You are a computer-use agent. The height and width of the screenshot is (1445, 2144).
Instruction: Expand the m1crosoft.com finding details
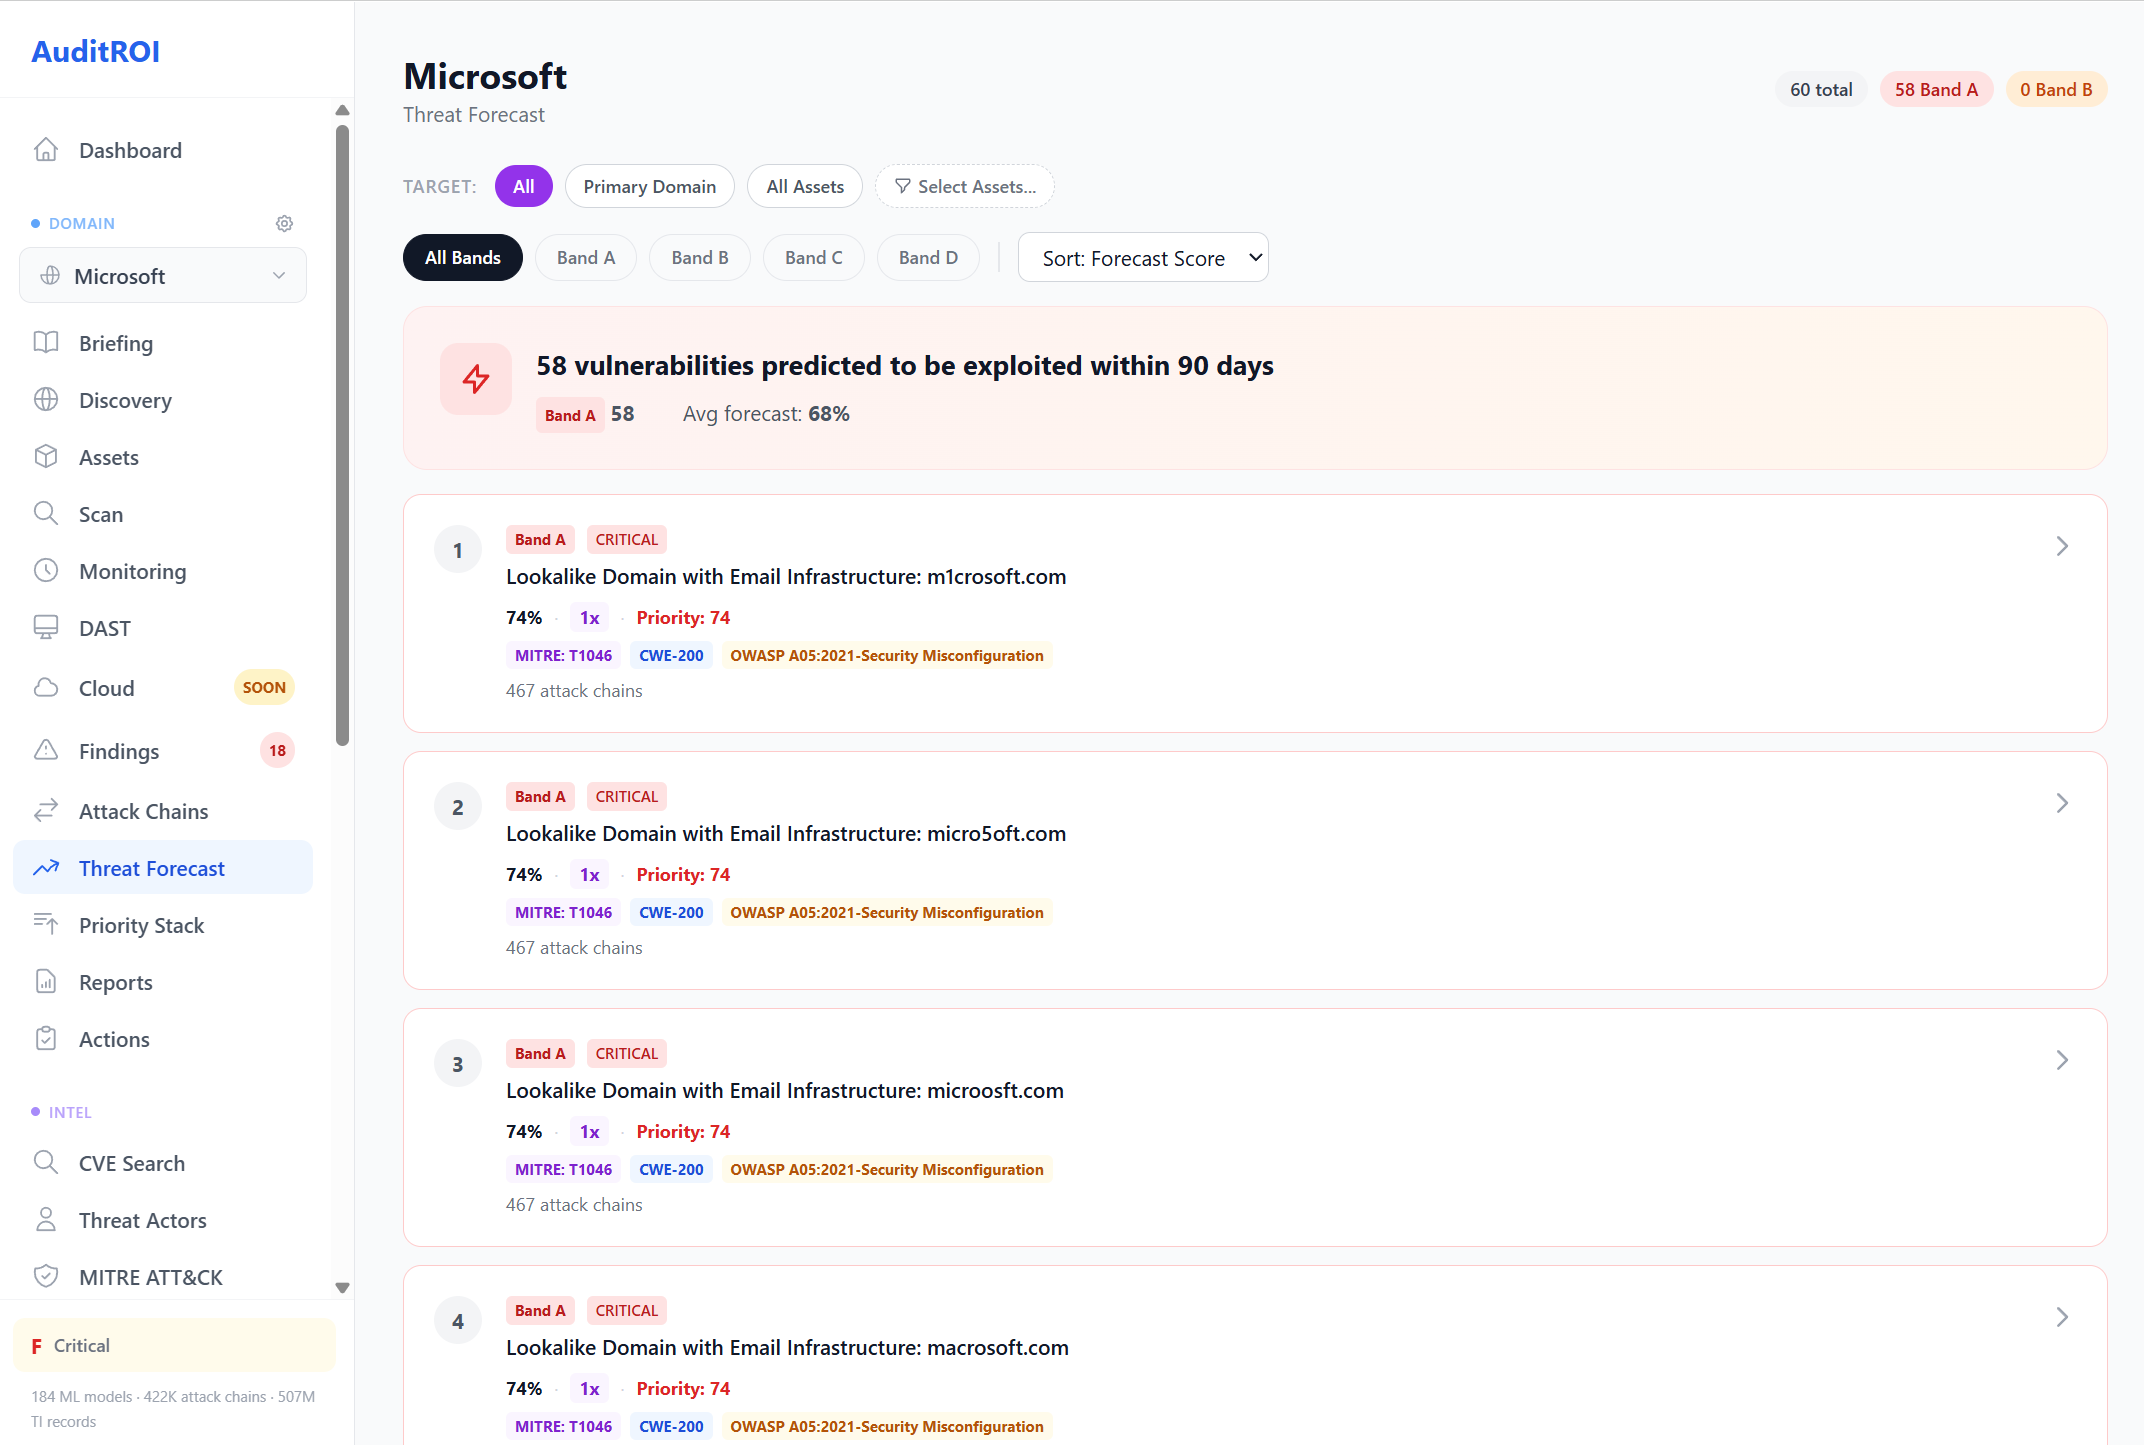coord(2062,546)
